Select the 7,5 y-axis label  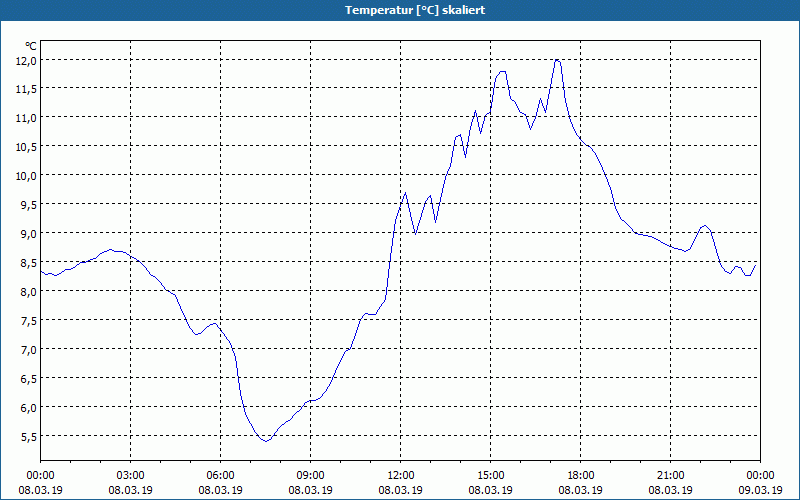[x=30, y=321]
